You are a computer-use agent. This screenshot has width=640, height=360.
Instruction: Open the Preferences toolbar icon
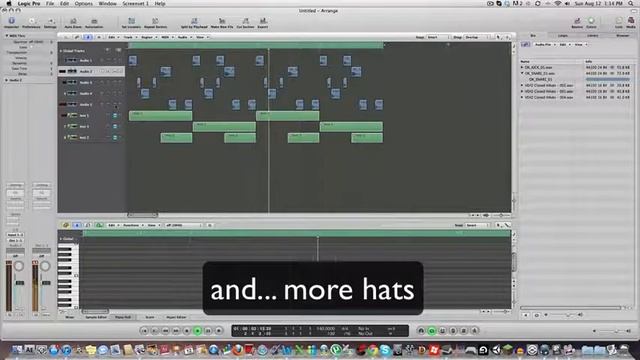(x=31, y=22)
